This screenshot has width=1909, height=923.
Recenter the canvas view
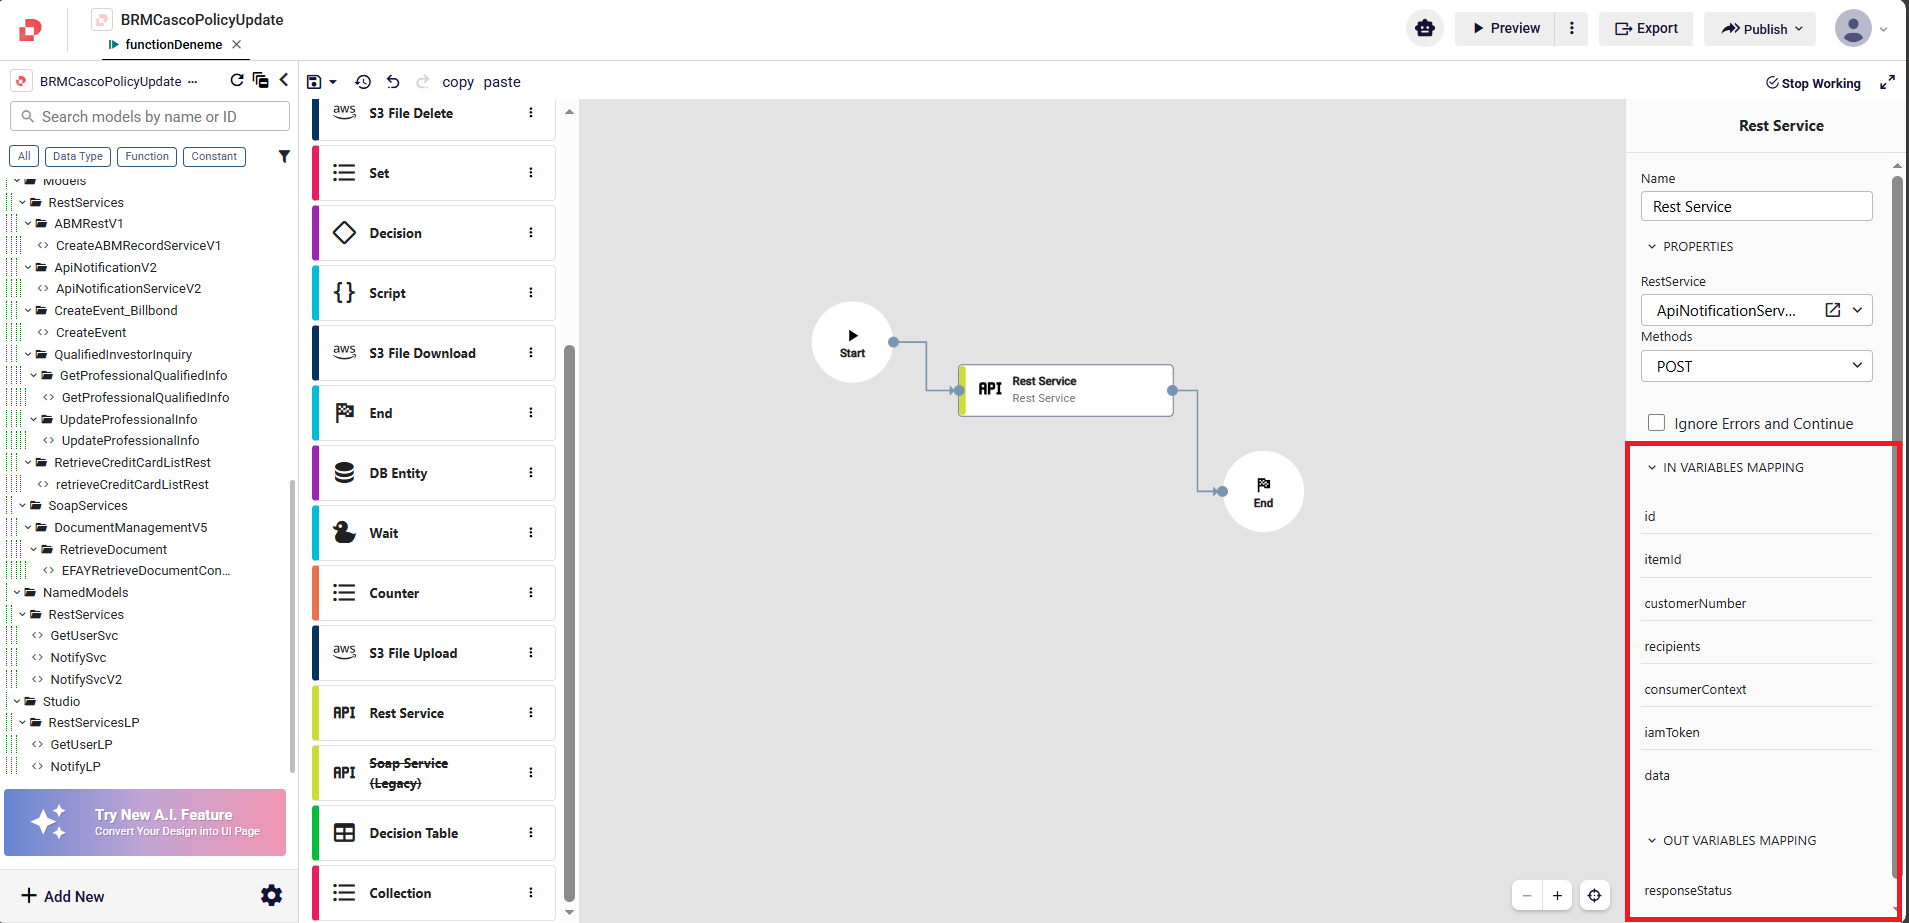pyautogui.click(x=1595, y=895)
